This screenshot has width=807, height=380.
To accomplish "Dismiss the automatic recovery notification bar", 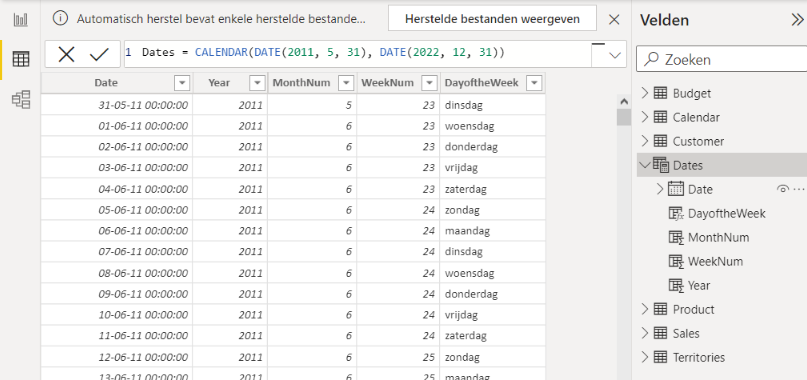I will pos(614,20).
